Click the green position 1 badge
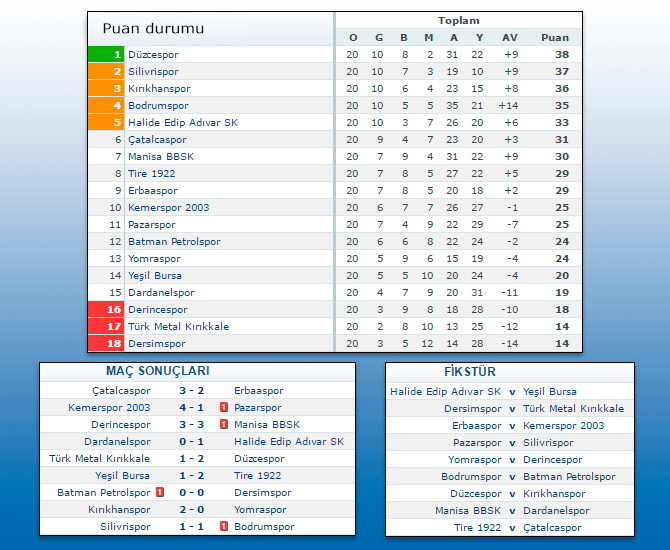Viewport: 670px width, 550px height. pyautogui.click(x=106, y=55)
